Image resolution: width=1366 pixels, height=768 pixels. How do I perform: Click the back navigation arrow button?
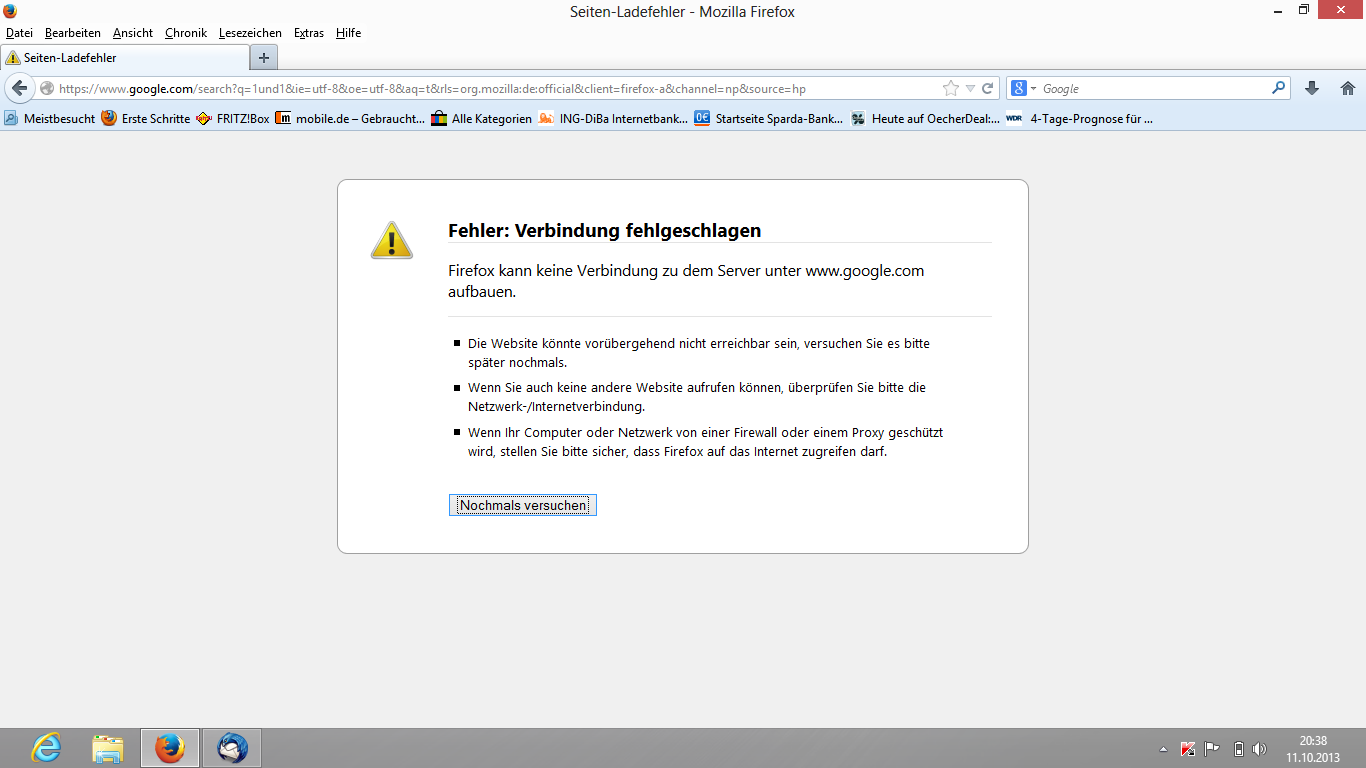click(x=19, y=88)
